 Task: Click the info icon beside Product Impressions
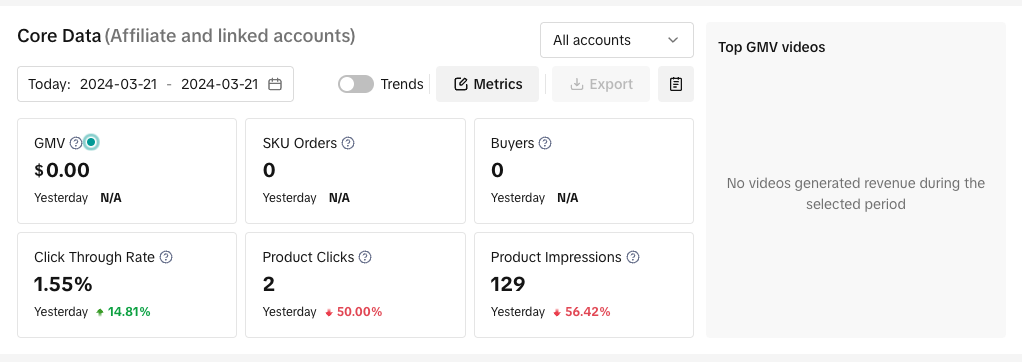point(633,257)
